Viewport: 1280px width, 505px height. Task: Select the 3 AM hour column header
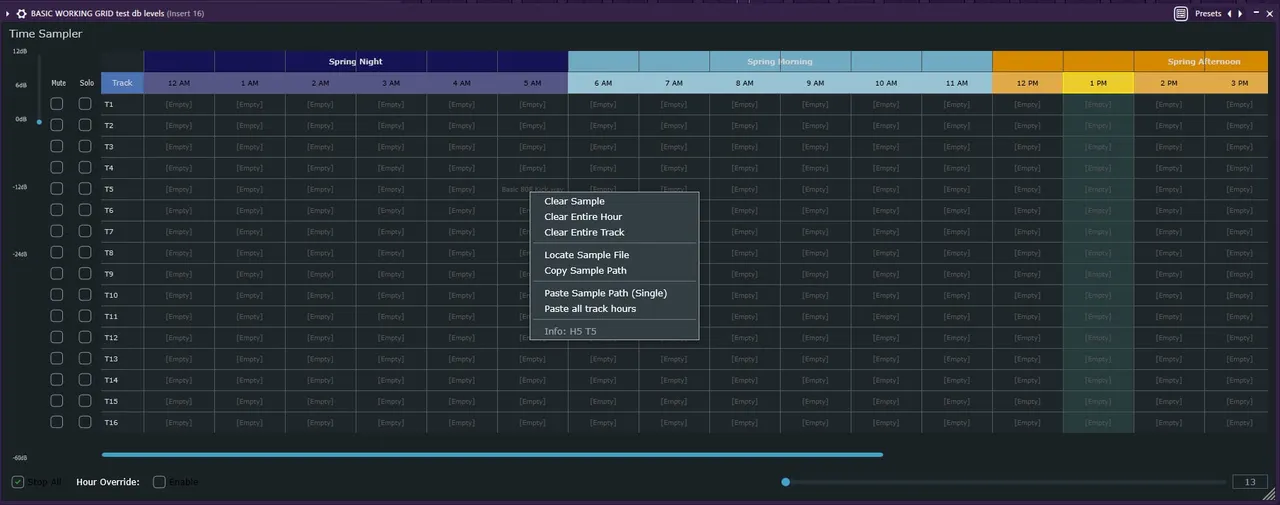[x=391, y=83]
